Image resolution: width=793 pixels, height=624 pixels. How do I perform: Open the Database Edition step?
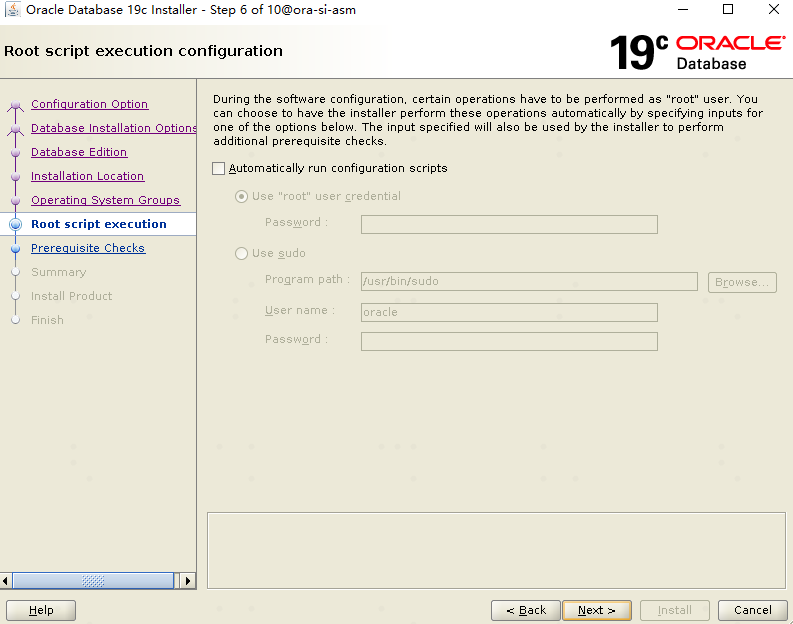(x=79, y=152)
